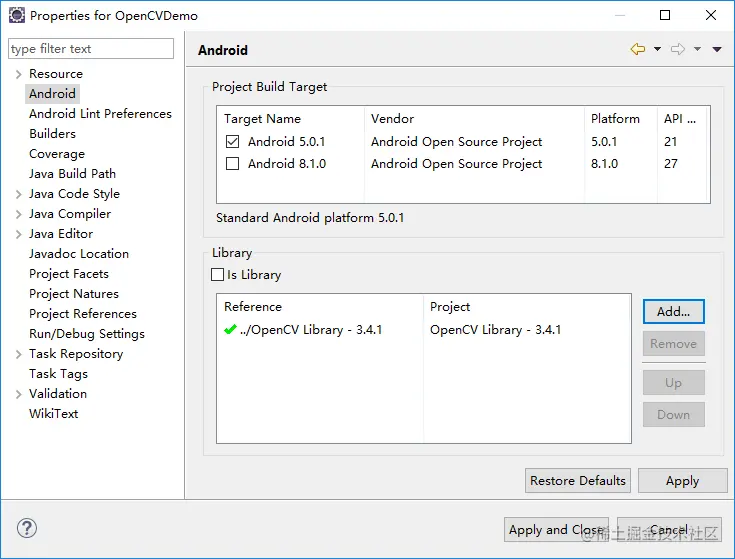Select Android in the properties tree

[52, 94]
